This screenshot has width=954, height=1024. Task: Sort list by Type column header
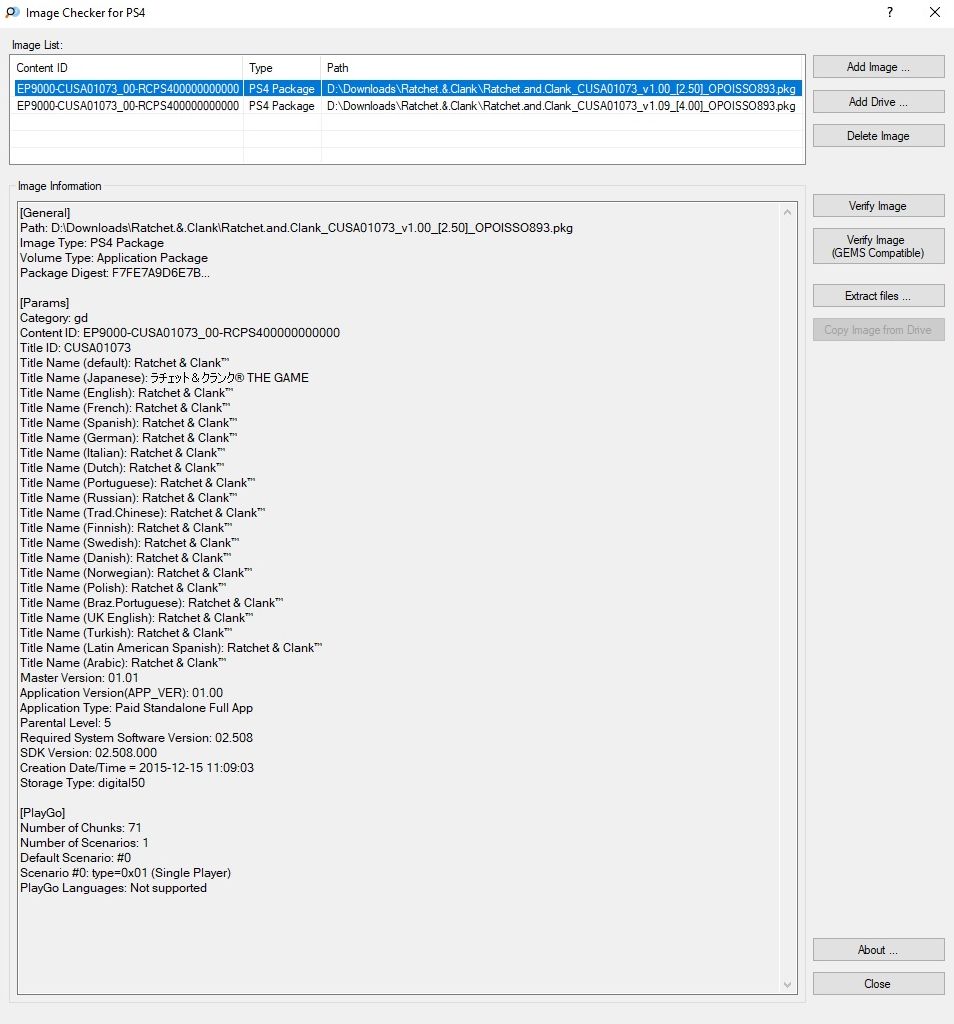[281, 68]
